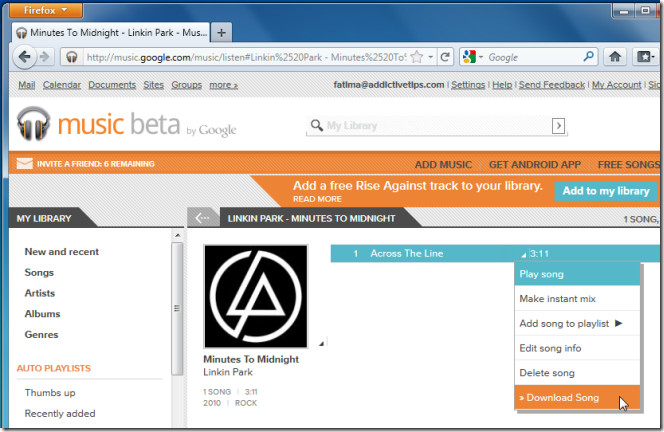
Task: Click in the browser URL address field
Action: pyautogui.click(x=246, y=57)
